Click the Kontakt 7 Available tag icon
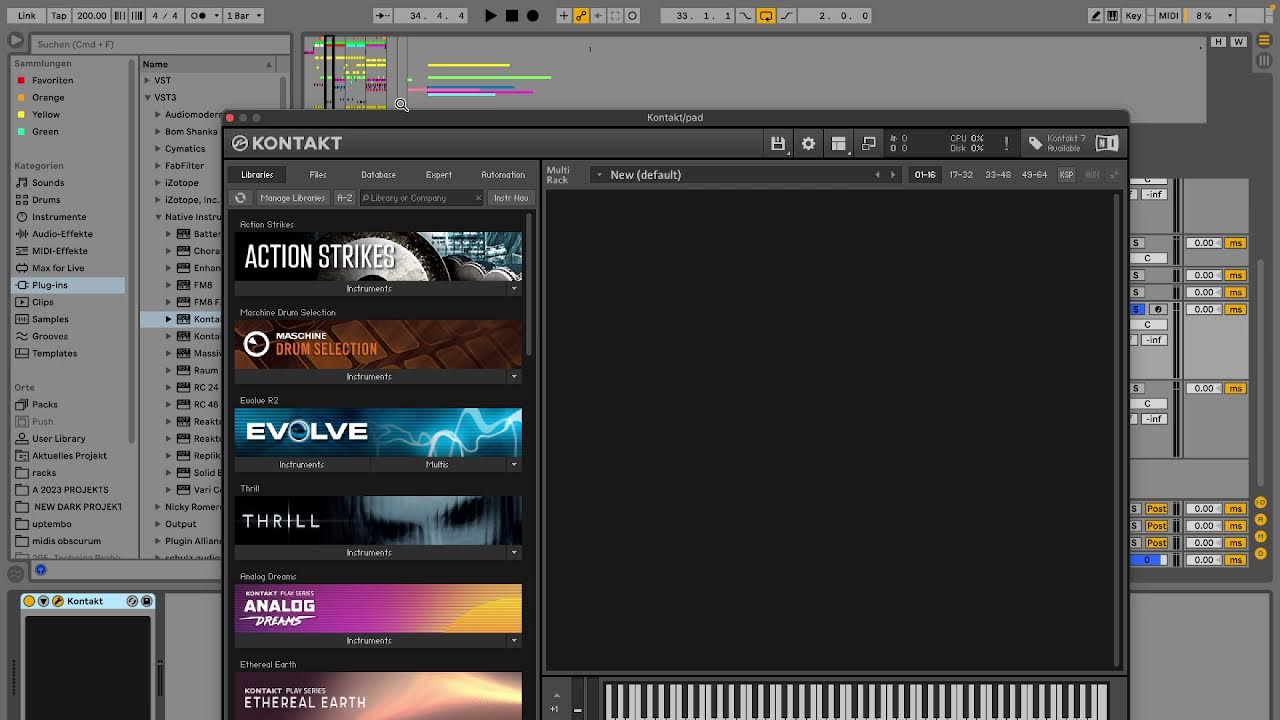 point(1035,144)
